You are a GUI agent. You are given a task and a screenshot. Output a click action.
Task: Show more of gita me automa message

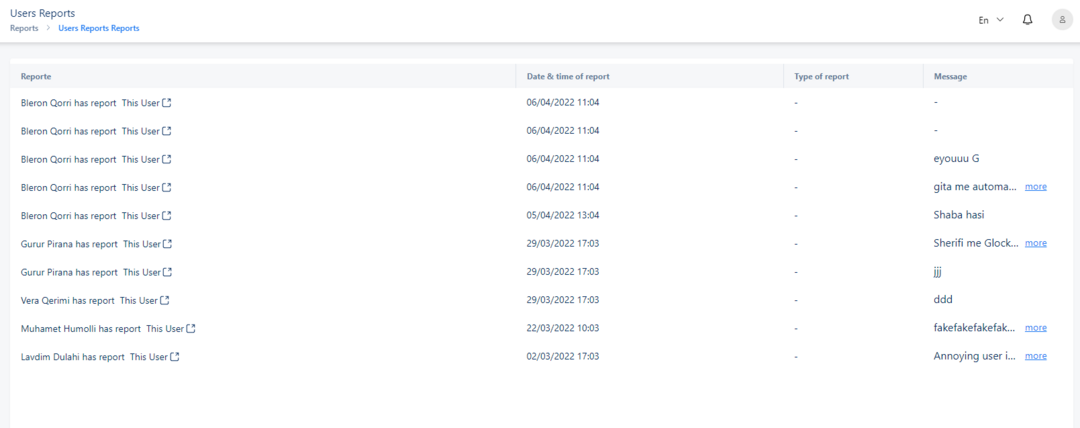coord(1036,187)
